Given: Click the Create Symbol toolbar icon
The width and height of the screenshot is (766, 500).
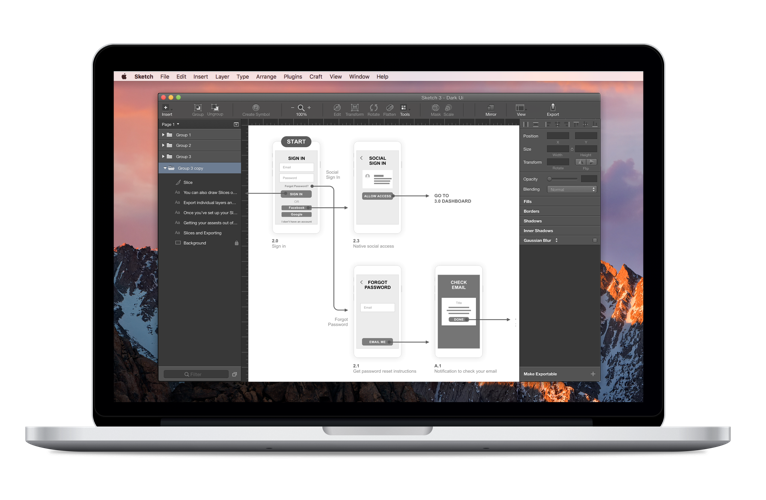Looking at the screenshot, I should click(255, 110).
